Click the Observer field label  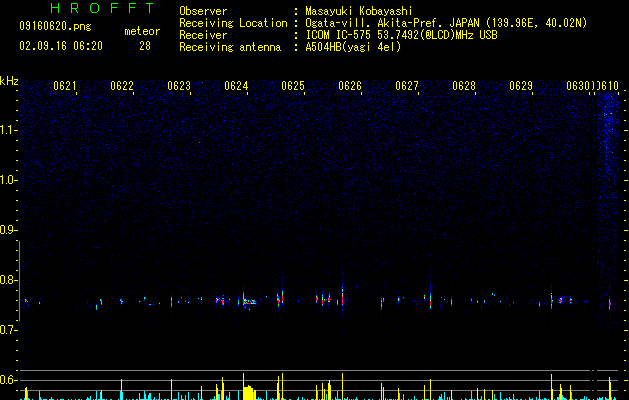203,11
